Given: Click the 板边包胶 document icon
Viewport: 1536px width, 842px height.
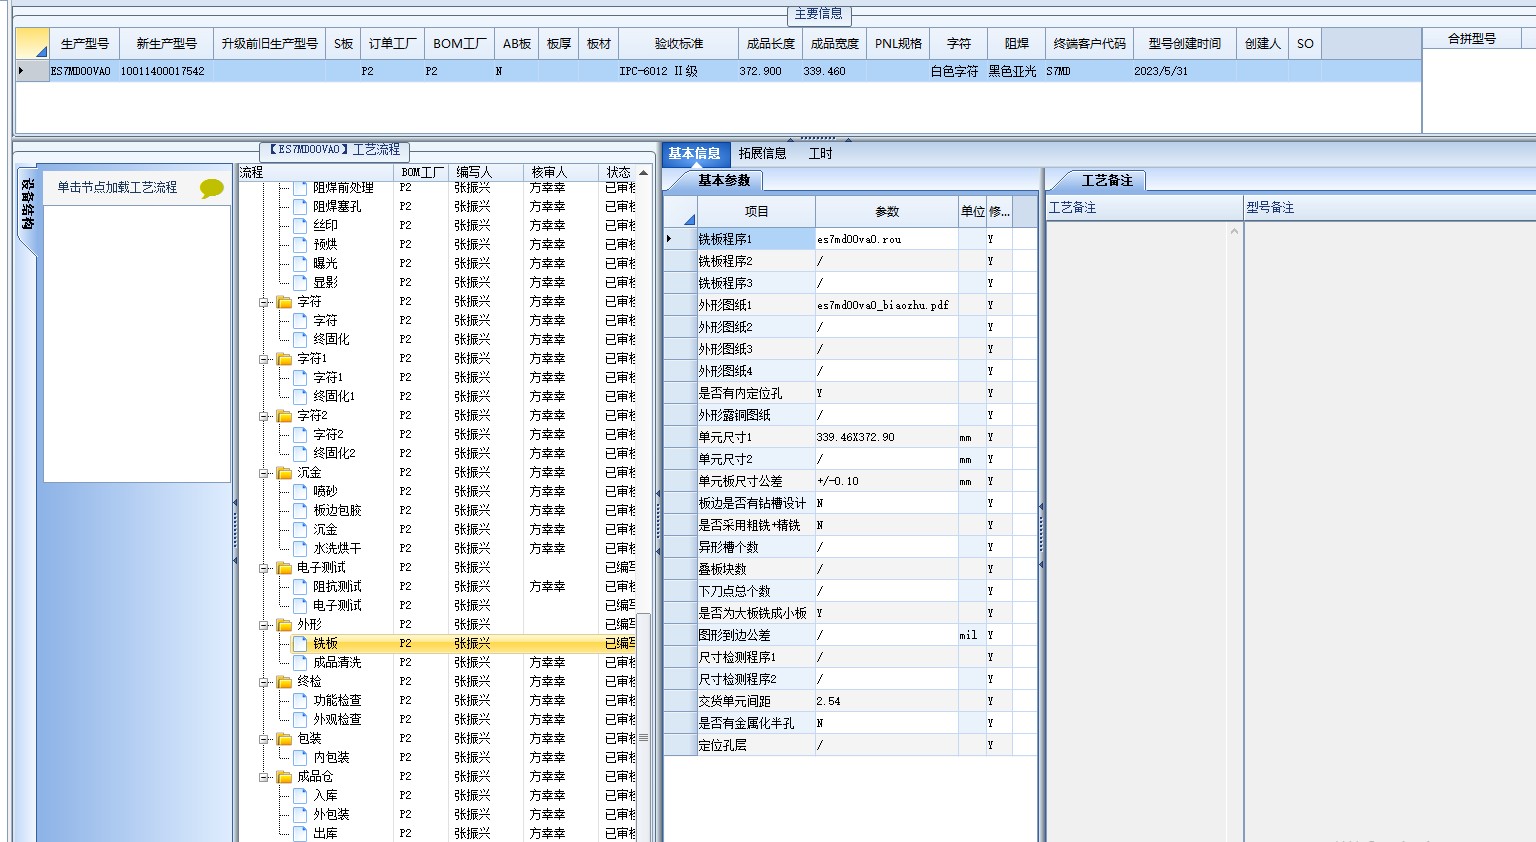Looking at the screenshot, I should coord(300,511).
